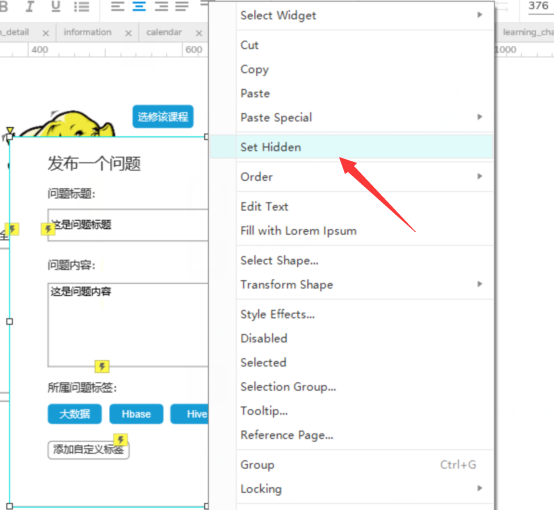Viewport: 554px width, 510px height.
Task: Select Set Hidden menu entry
Action: [x=352, y=147]
